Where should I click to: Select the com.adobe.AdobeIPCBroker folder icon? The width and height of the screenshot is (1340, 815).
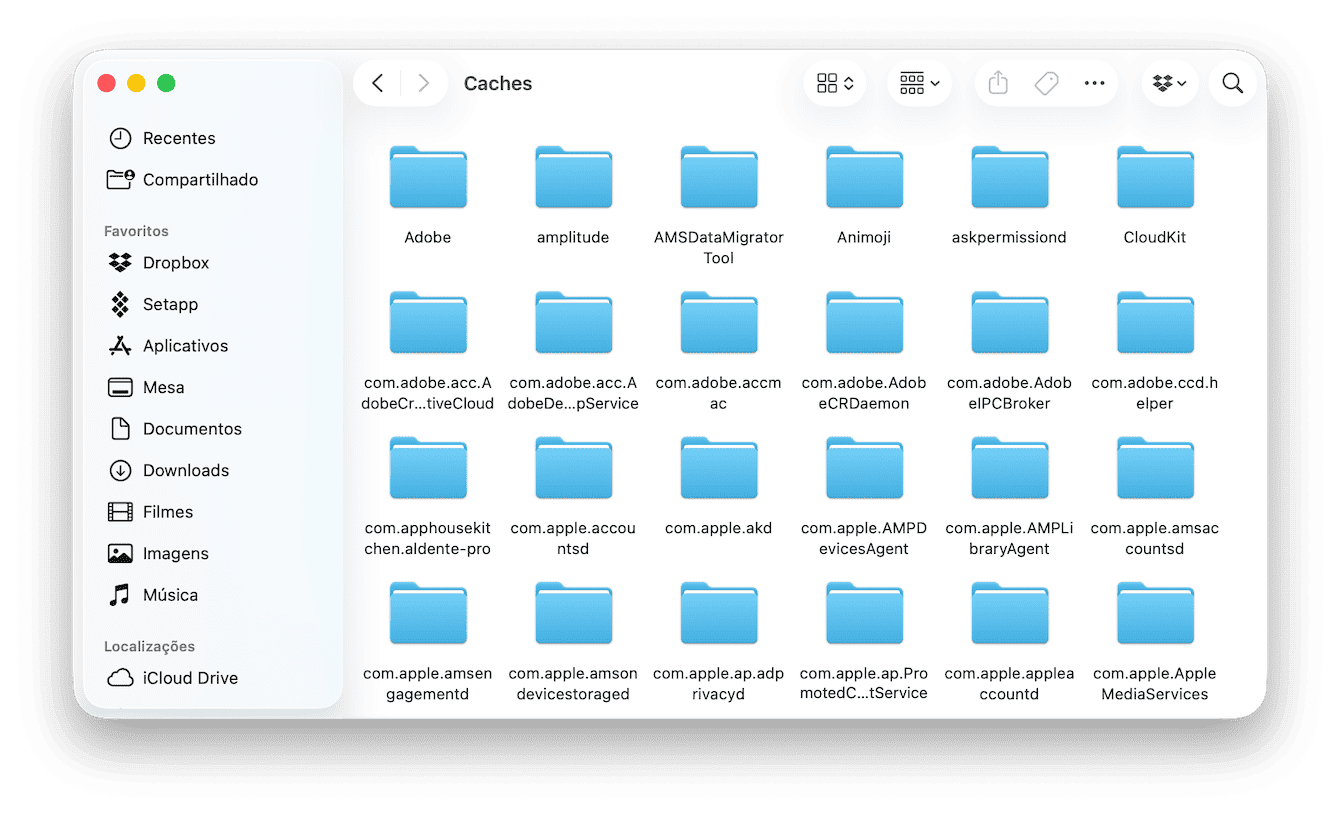click(1010, 322)
